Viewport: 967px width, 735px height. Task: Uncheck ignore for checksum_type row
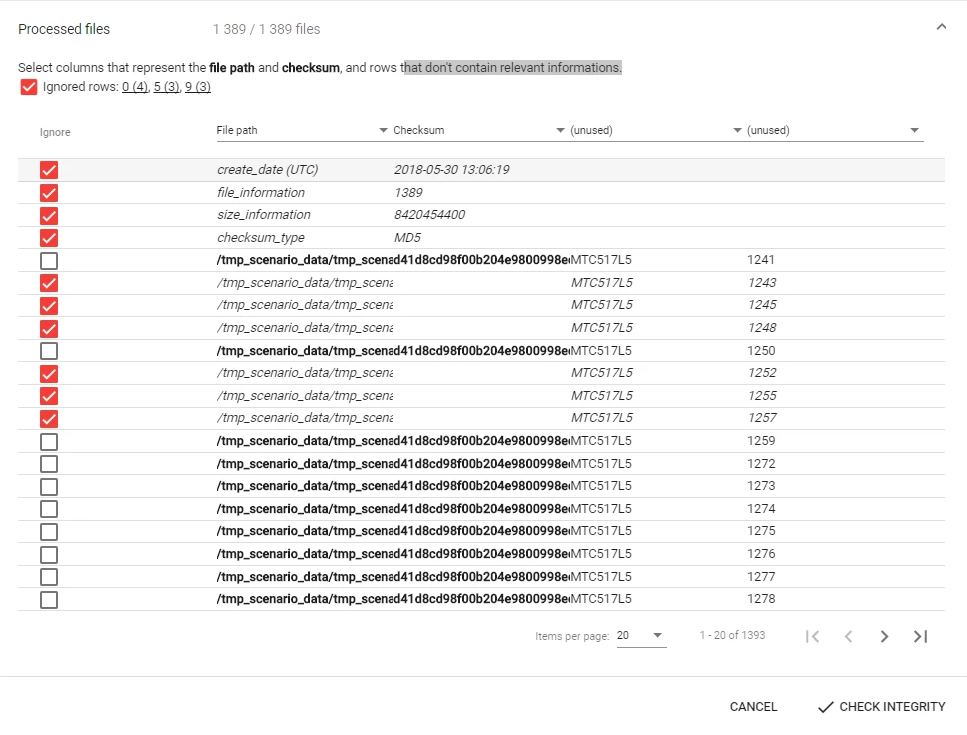pyautogui.click(x=49, y=238)
